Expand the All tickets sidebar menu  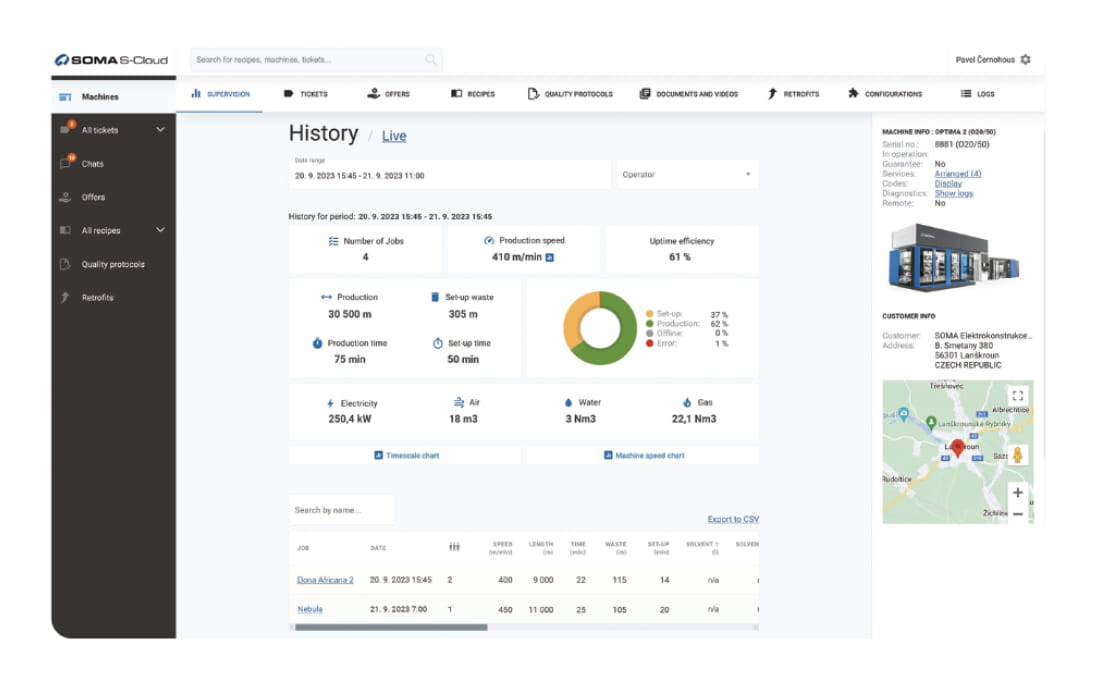pyautogui.click(x=160, y=130)
